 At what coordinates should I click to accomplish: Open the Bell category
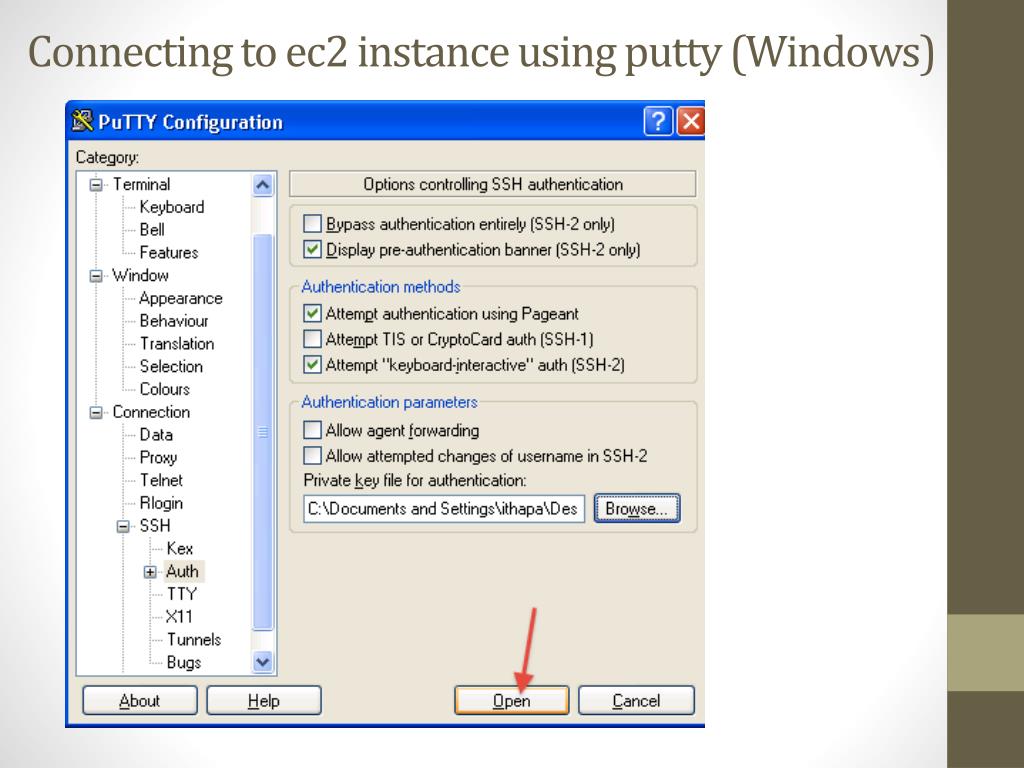(152, 230)
